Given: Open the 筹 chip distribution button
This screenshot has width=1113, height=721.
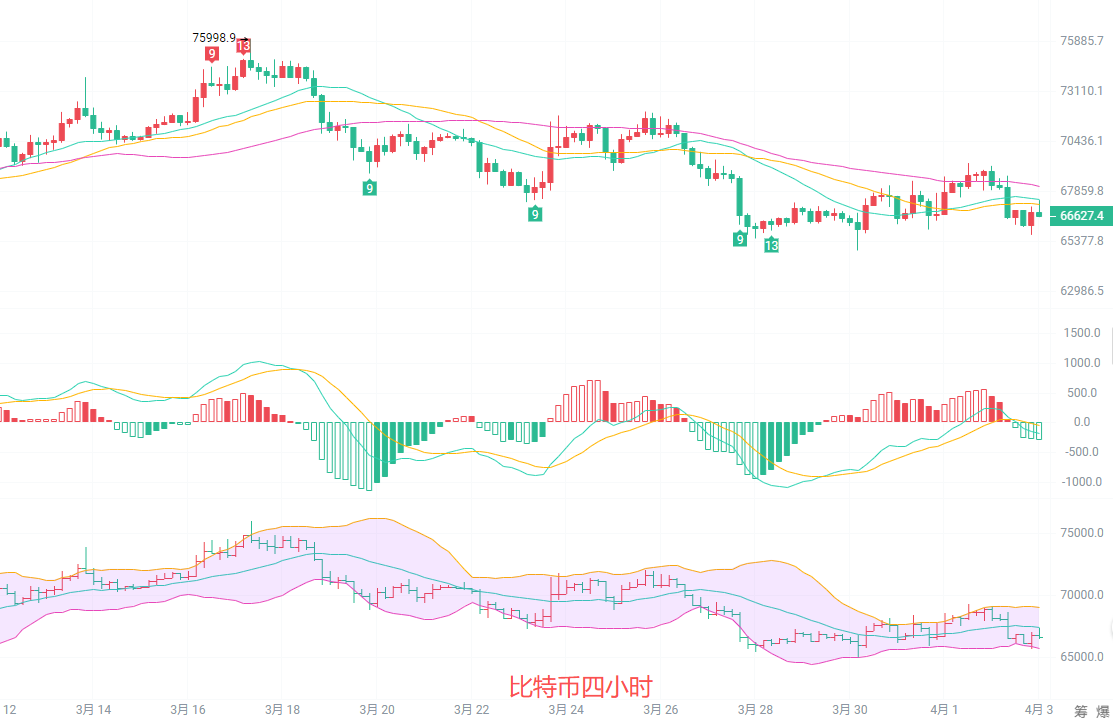Looking at the screenshot, I should 1081,711.
